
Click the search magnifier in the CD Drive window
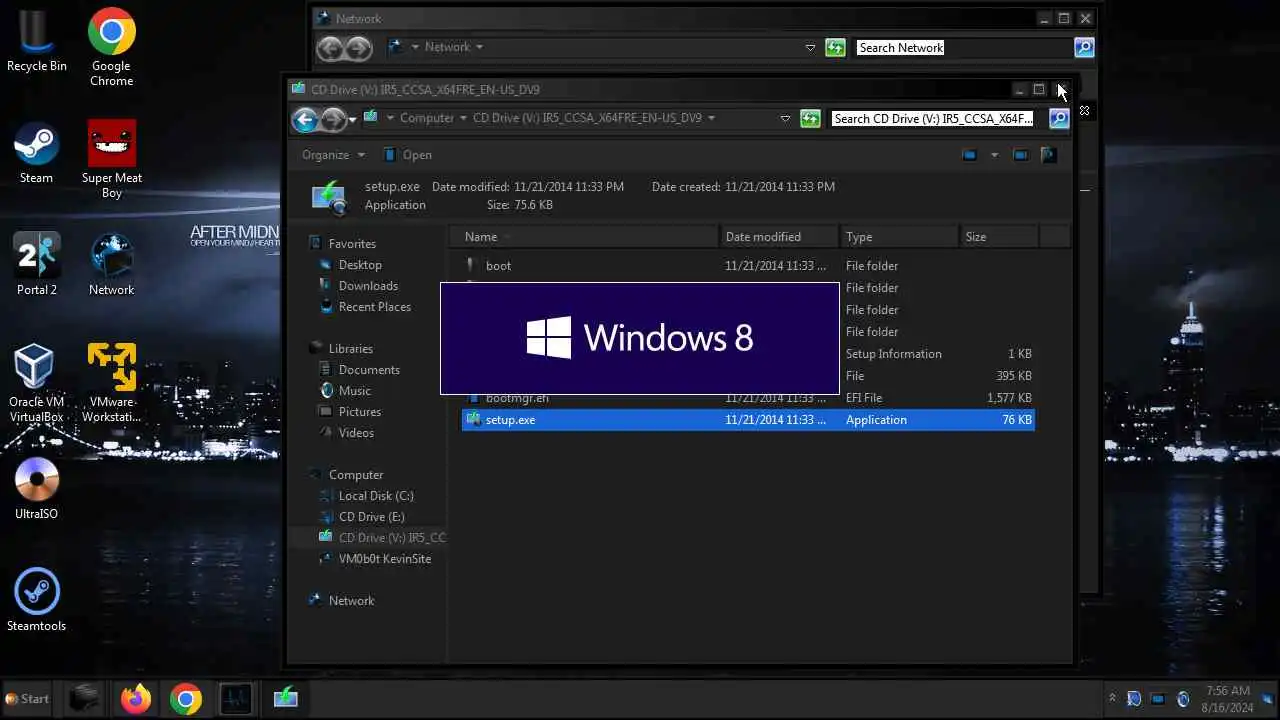[x=1058, y=118]
